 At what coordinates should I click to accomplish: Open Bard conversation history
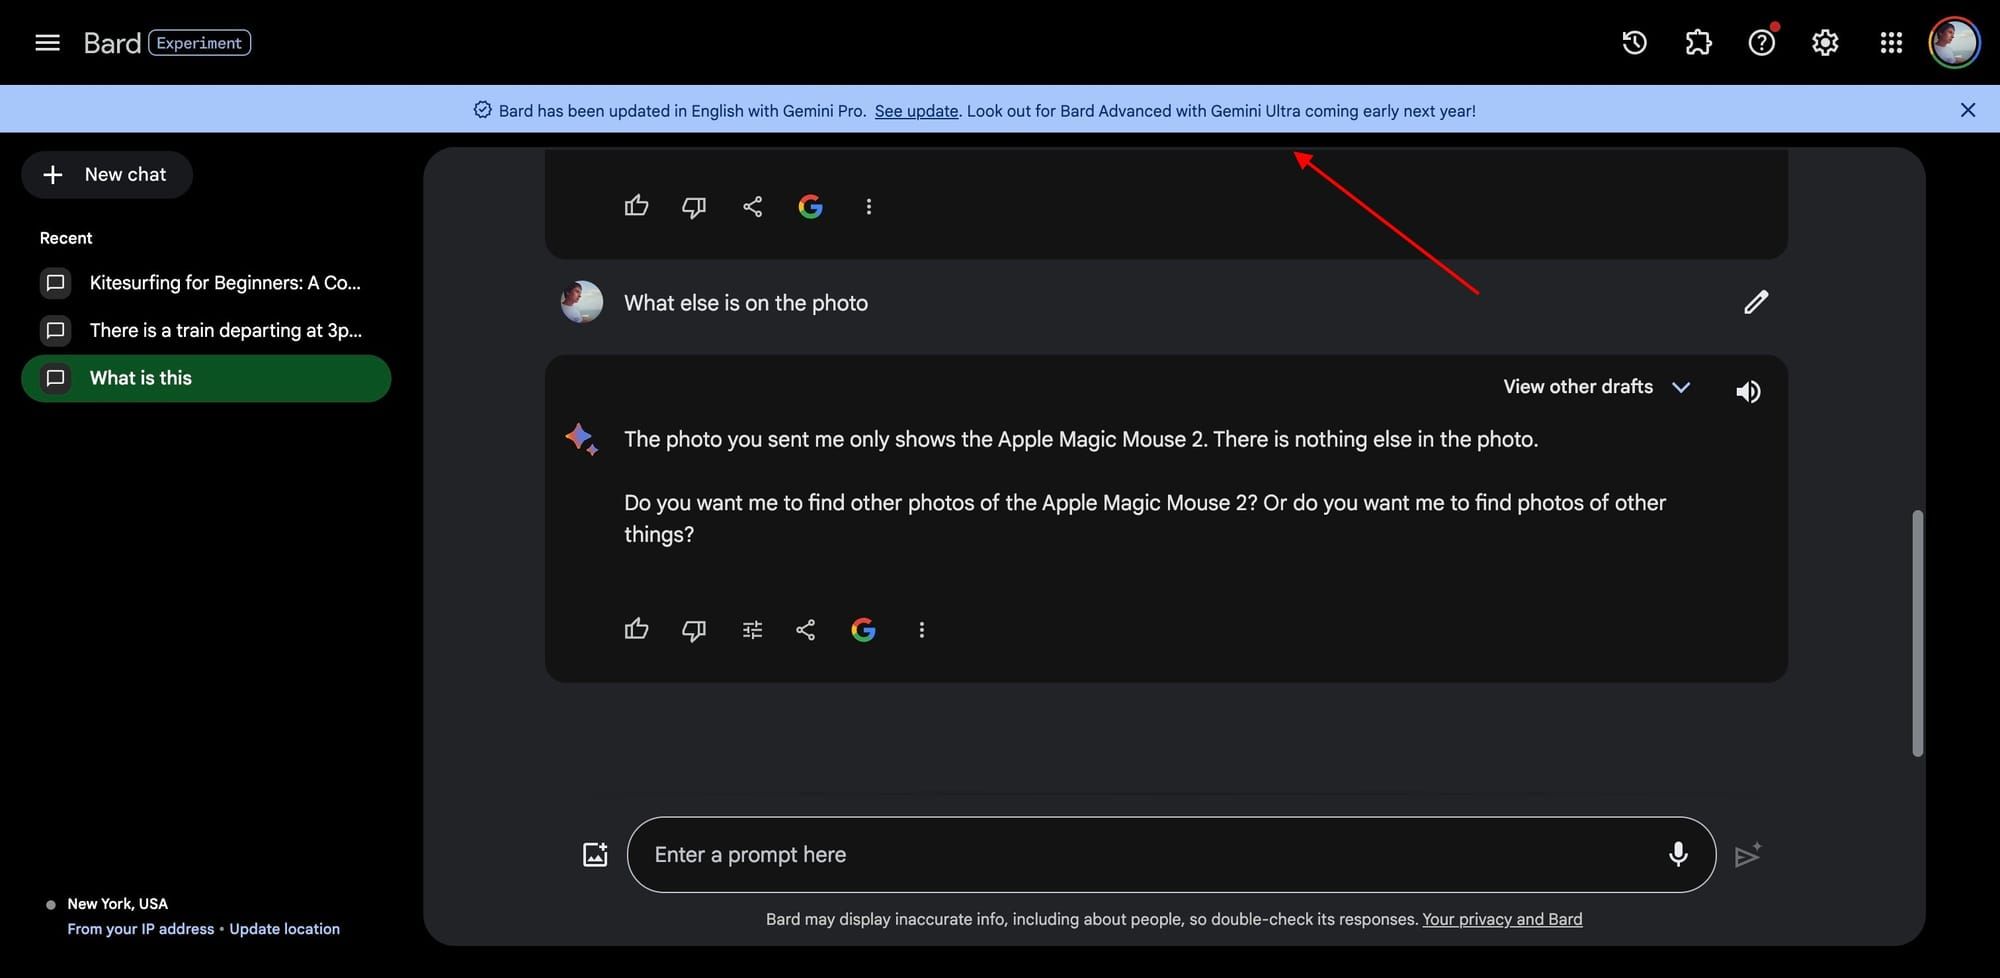pos(1633,42)
